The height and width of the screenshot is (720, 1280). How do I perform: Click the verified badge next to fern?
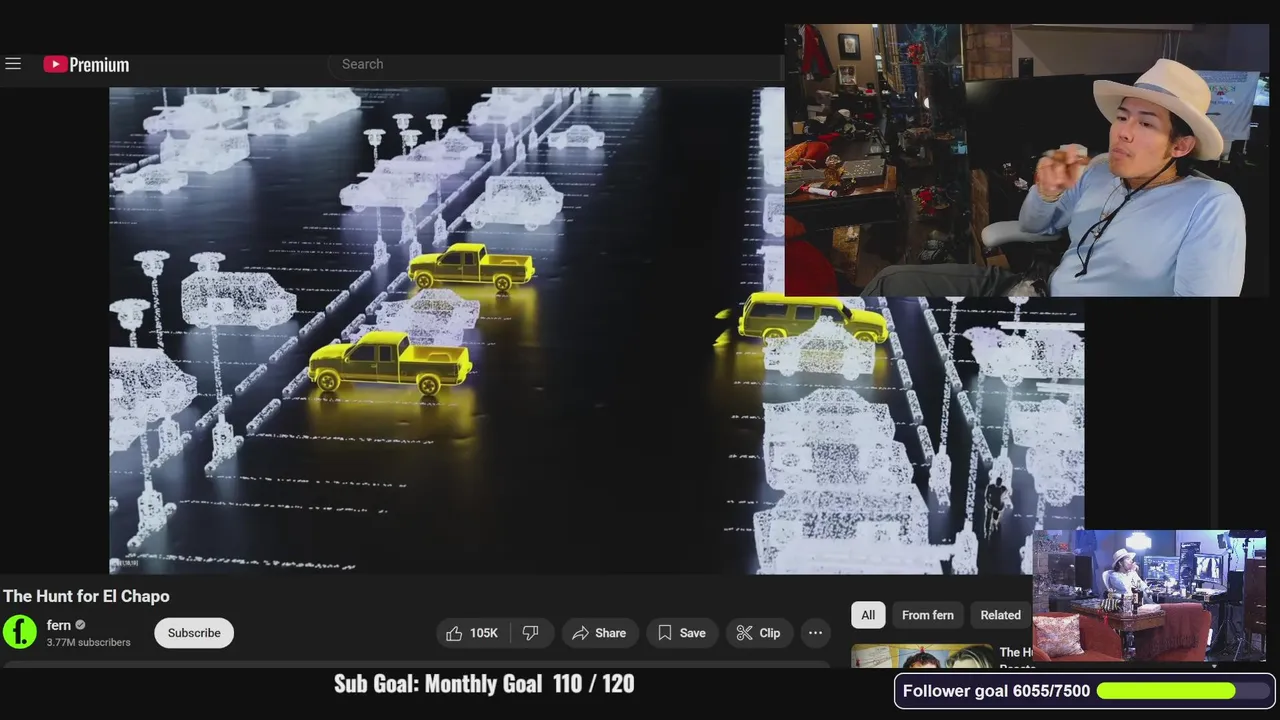(x=81, y=625)
